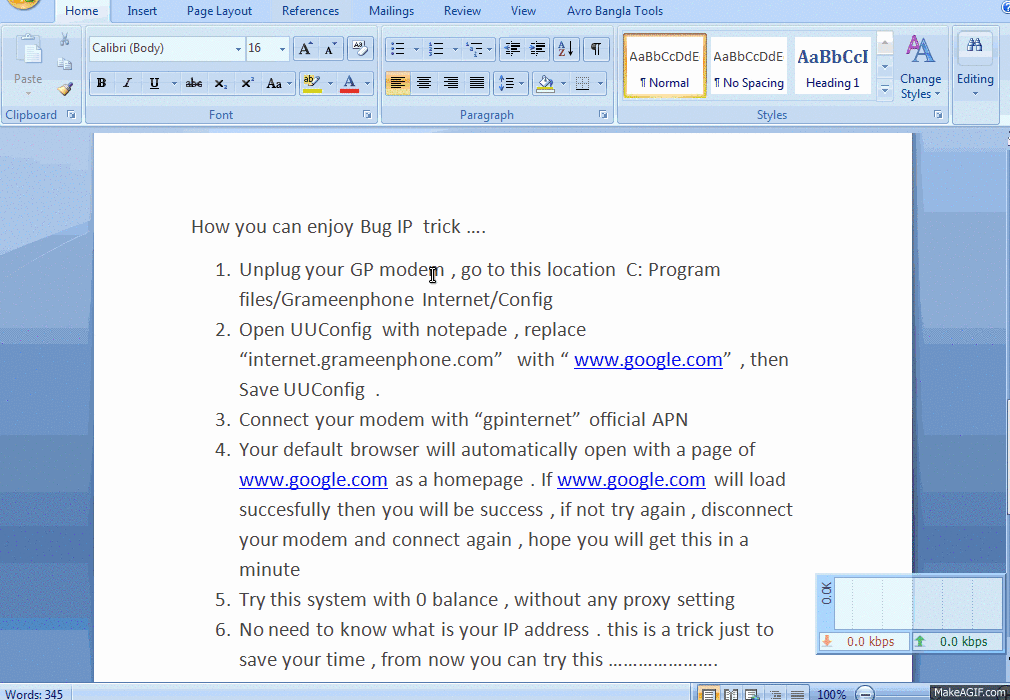Open the Font dialog launcher
This screenshot has width=1010, height=700.
pyautogui.click(x=367, y=115)
